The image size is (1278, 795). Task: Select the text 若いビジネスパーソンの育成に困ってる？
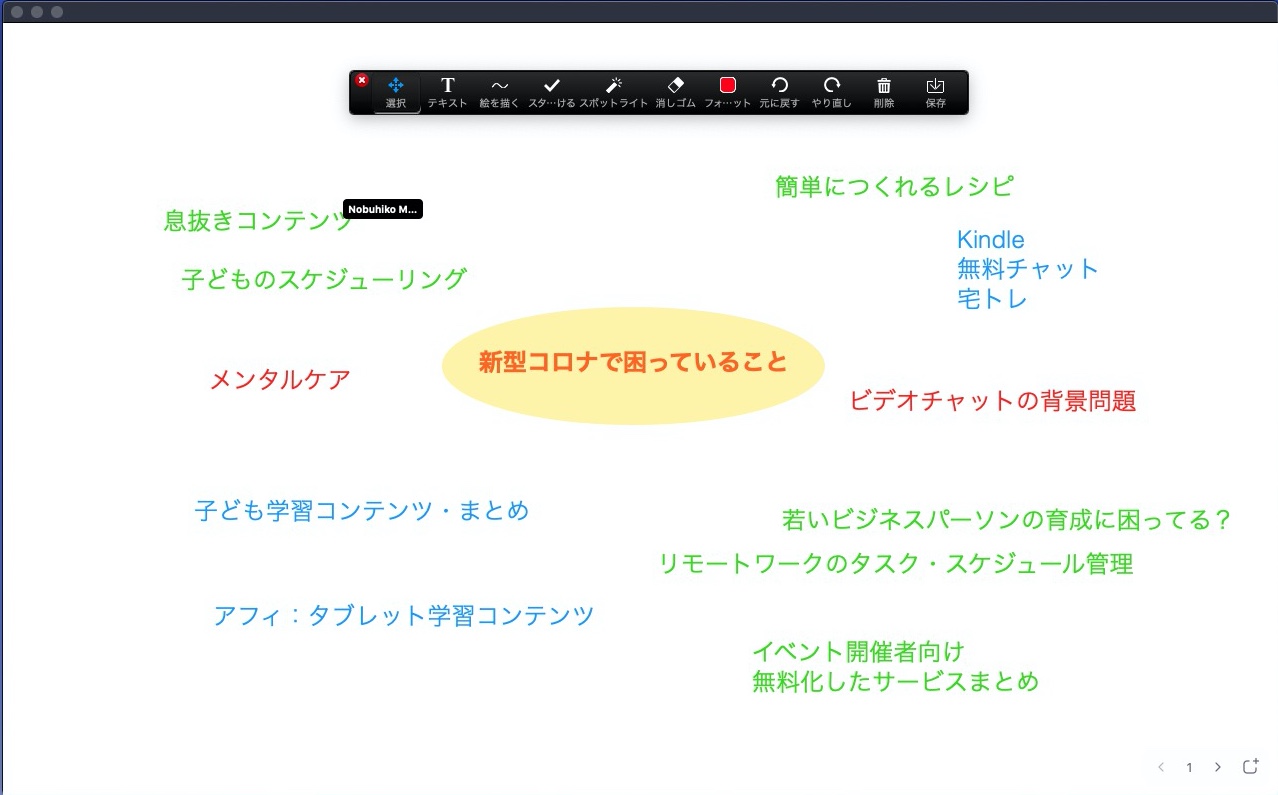click(x=1006, y=520)
